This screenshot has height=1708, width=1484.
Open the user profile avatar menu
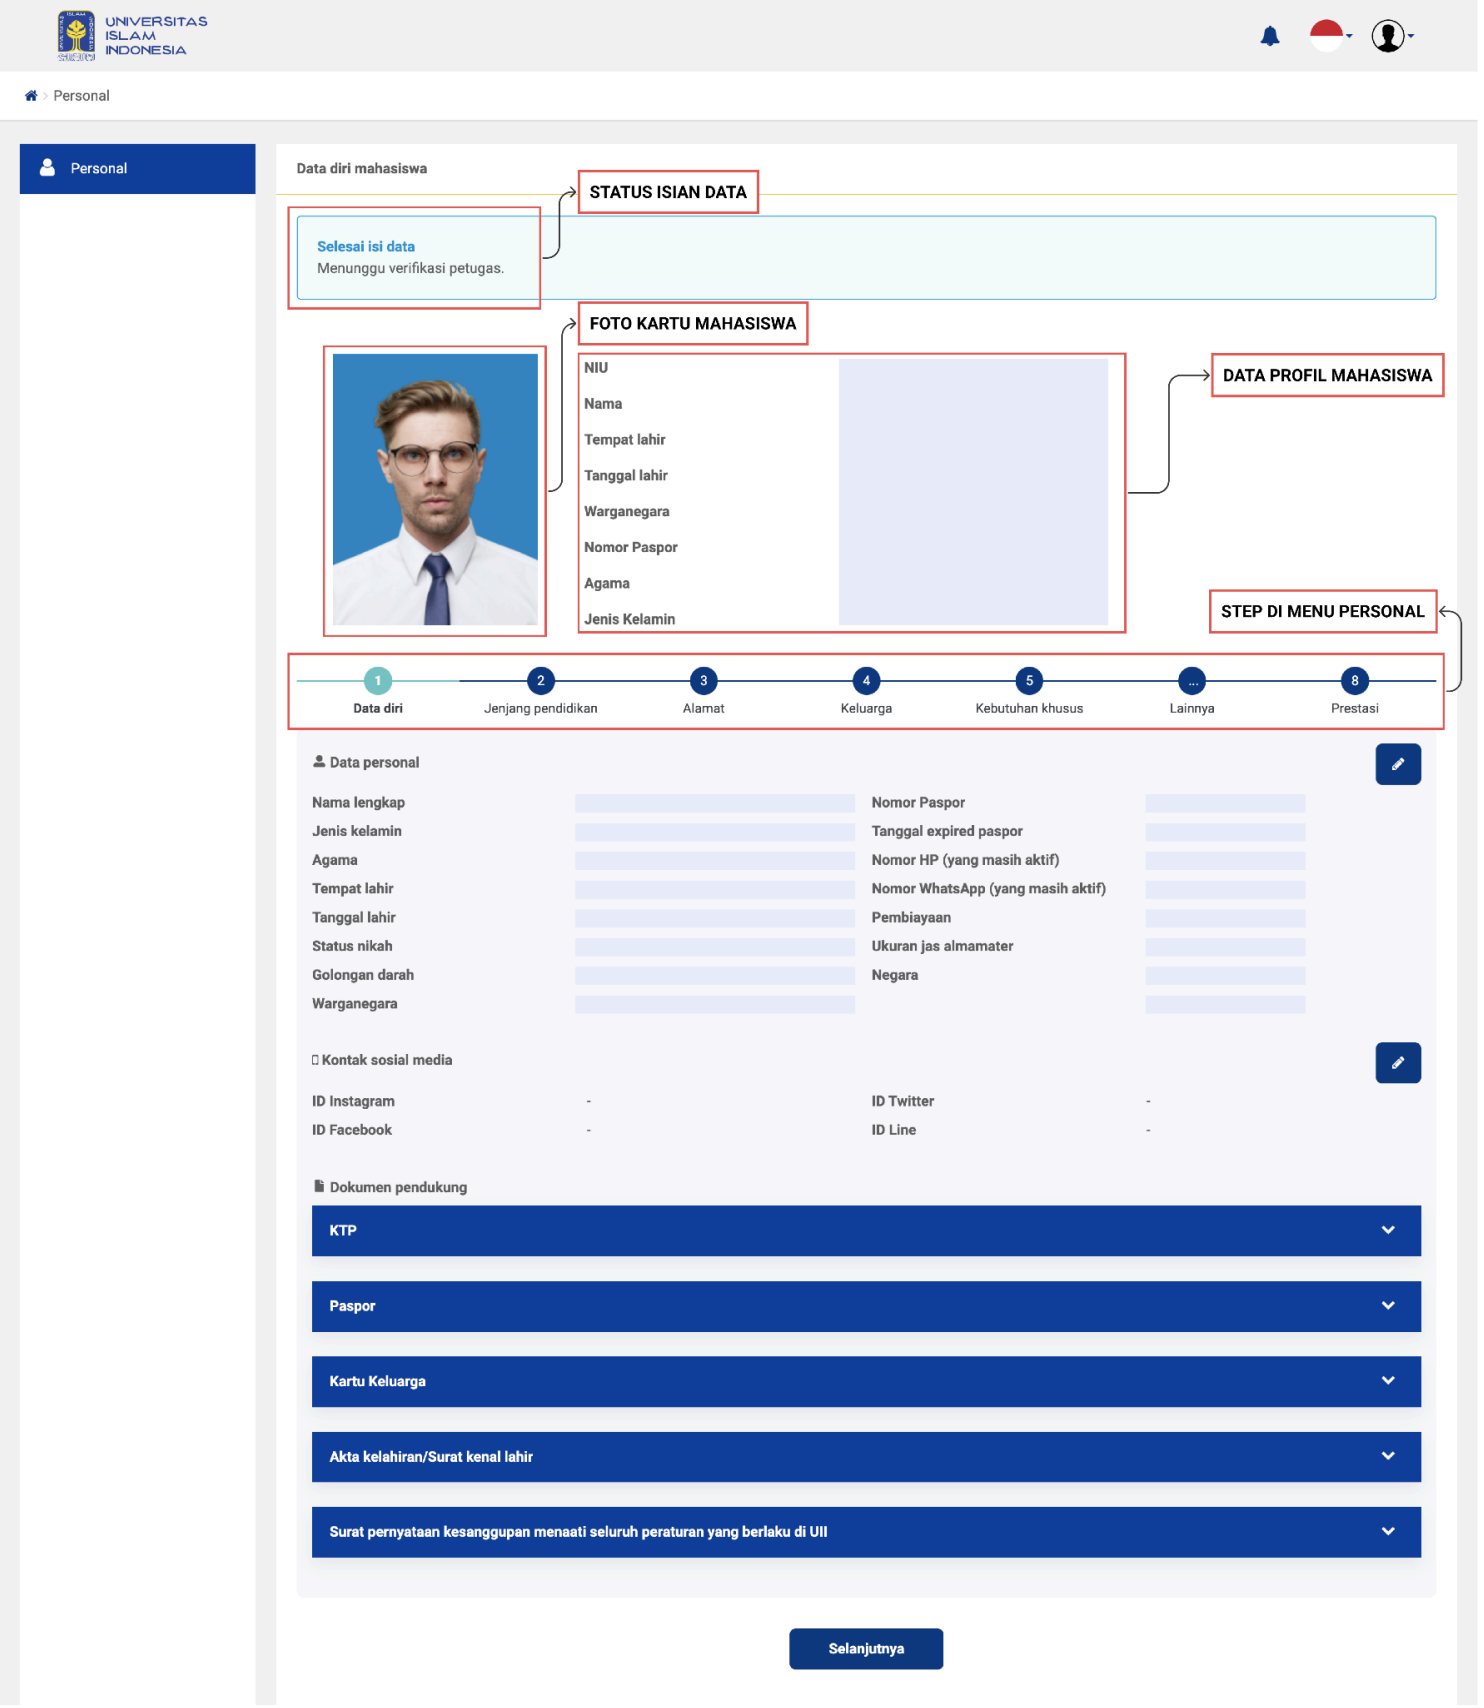1394,36
